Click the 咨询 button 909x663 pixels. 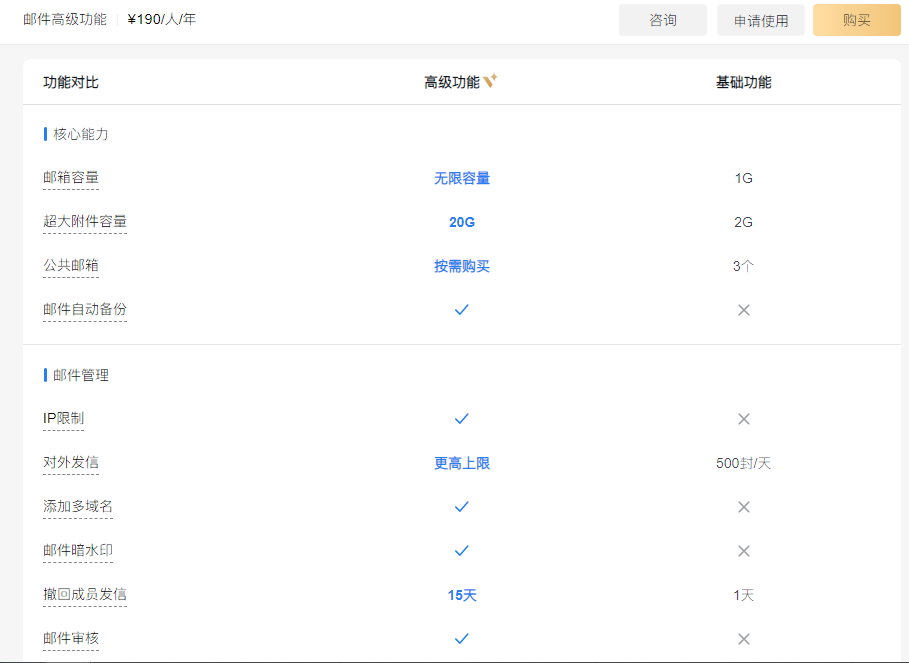(662, 19)
